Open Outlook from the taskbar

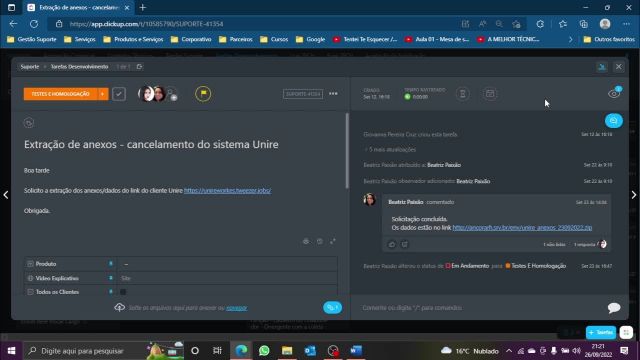point(310,351)
